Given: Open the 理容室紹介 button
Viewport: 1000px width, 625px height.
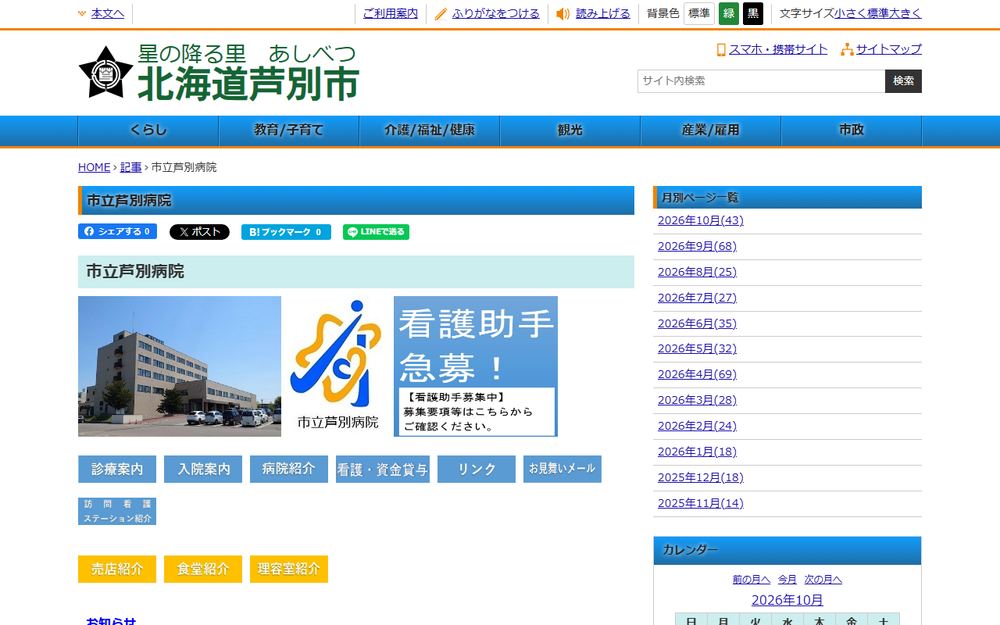Looking at the screenshot, I should click(289, 569).
